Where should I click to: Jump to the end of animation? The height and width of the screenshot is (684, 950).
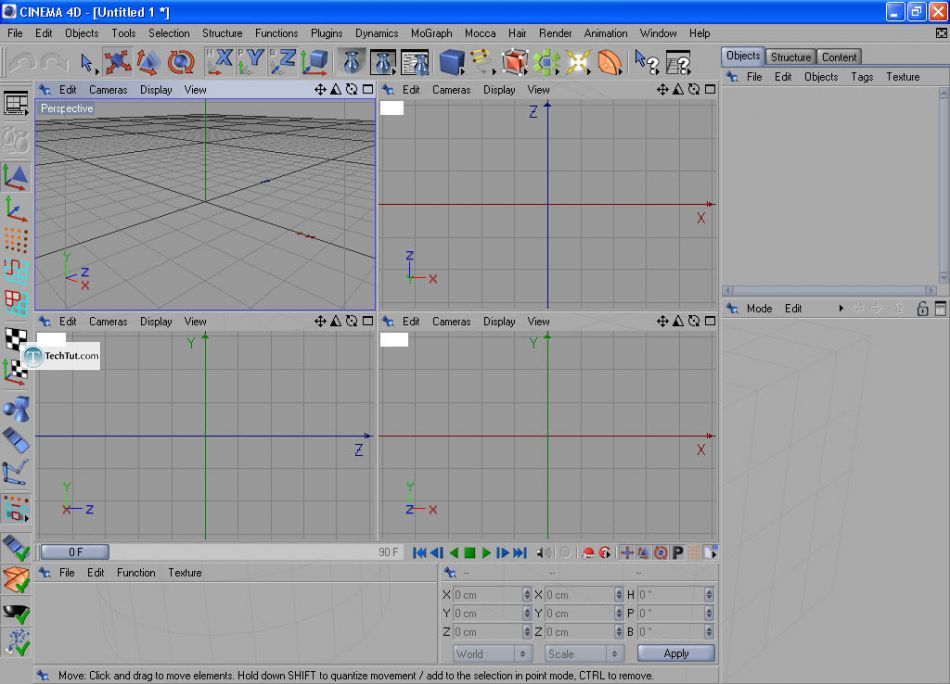pos(520,553)
